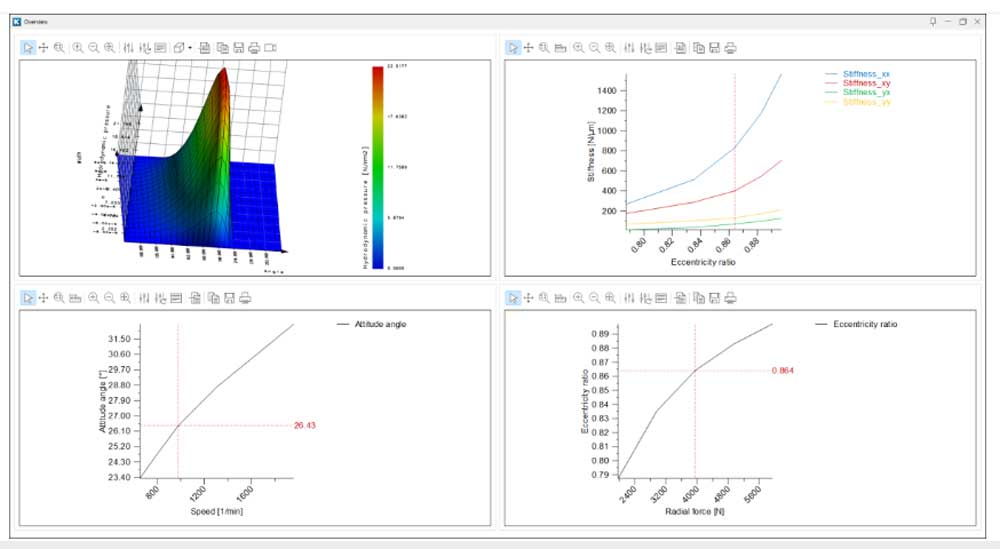Activate pan tool in stiffness plot toolbar
Viewport: 1000px width, 549px height.
tap(528, 48)
